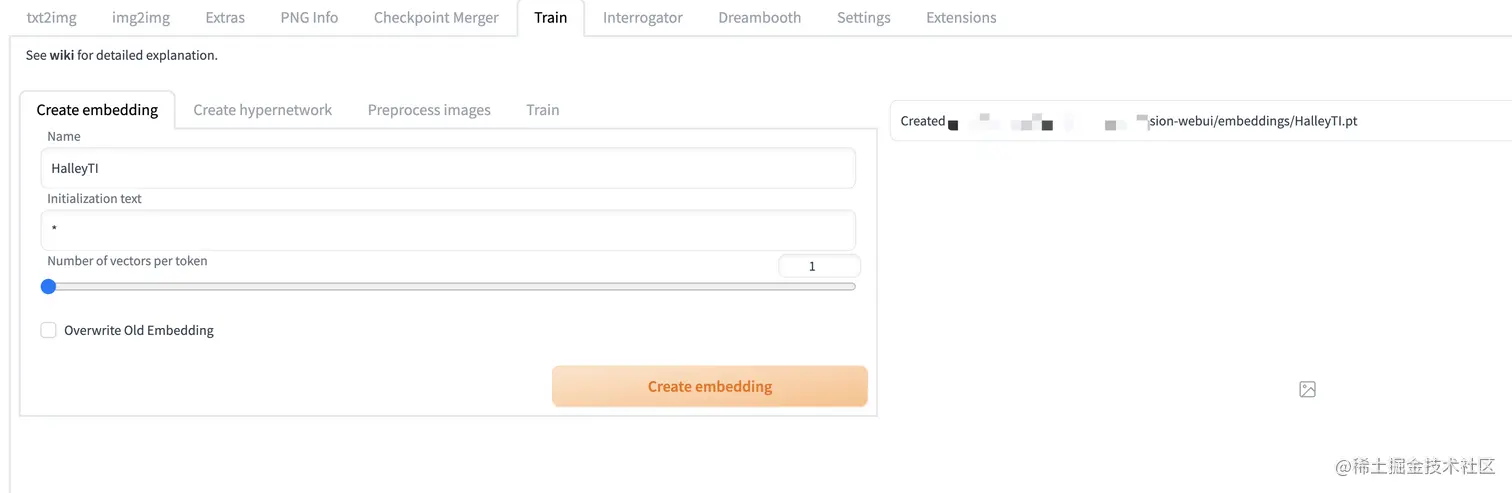Open the wiki link
1512x493 pixels.
pyautogui.click(x=61, y=55)
